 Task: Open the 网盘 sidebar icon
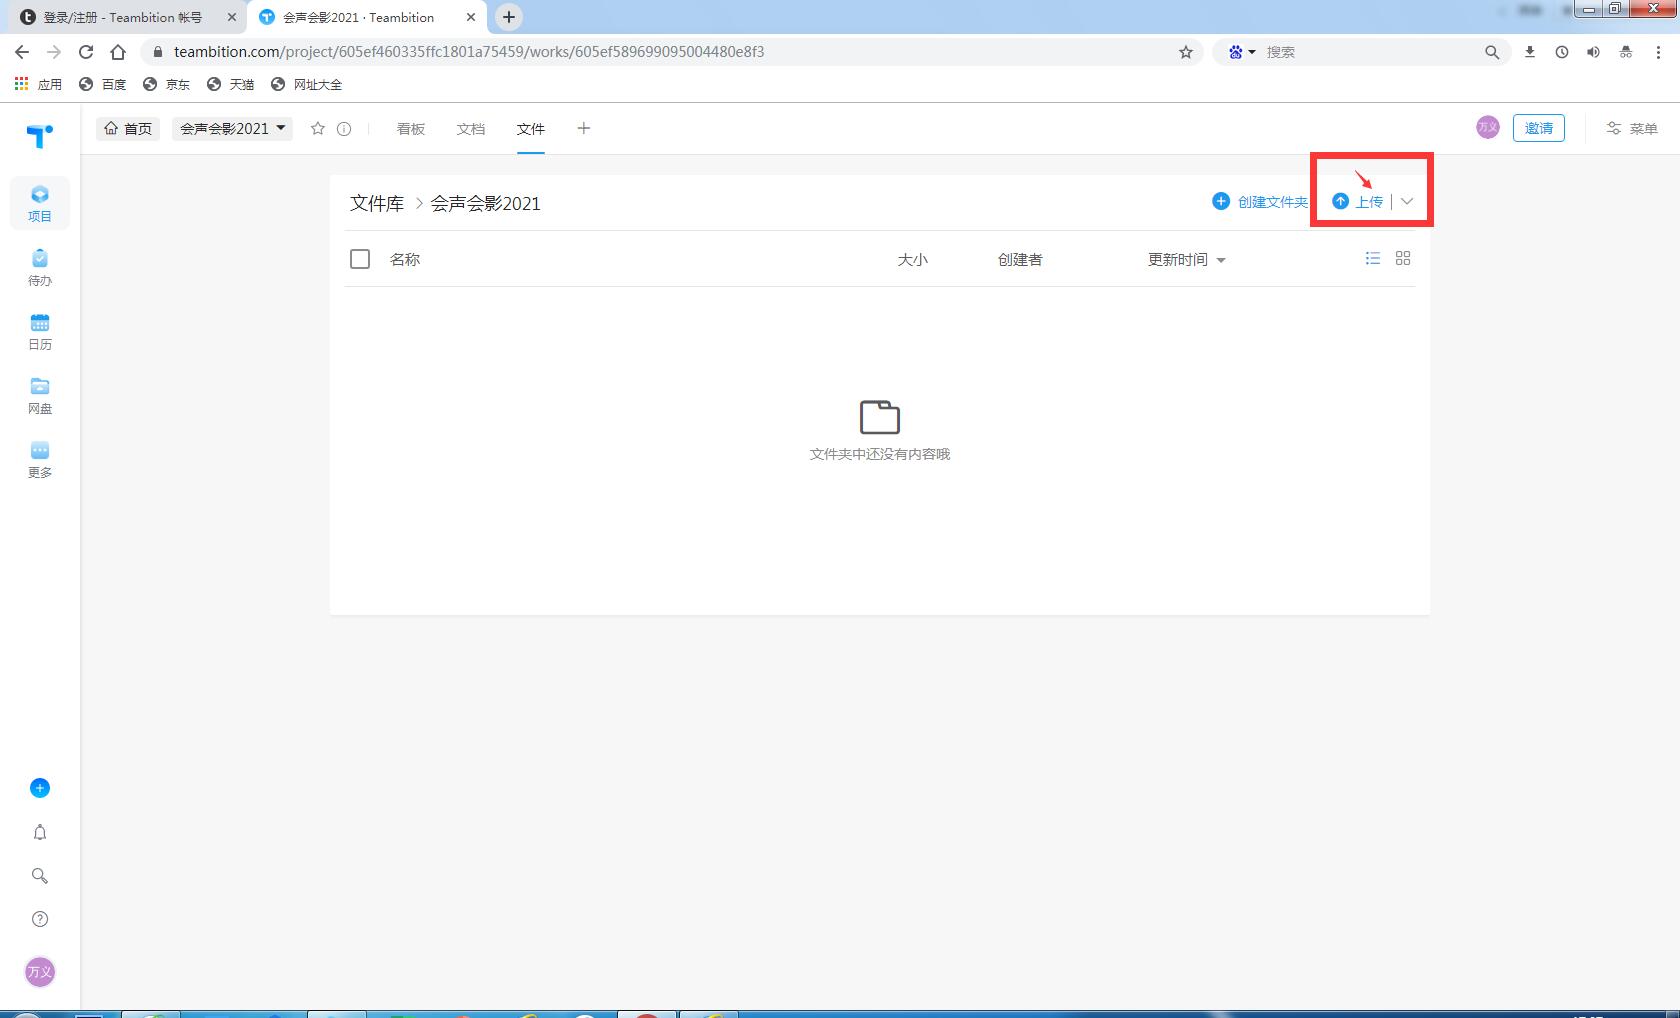(x=40, y=396)
